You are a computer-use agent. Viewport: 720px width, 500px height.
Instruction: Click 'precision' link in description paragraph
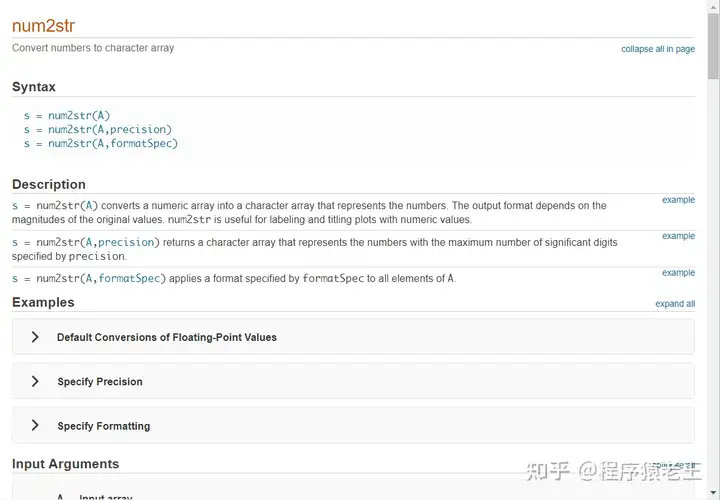coord(126,242)
